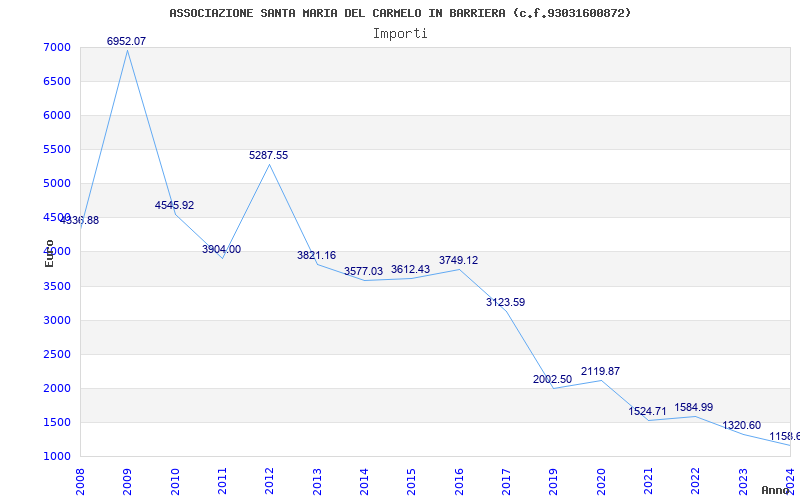Select the 2019 x-axis year label
This screenshot has width=800, height=500.
pos(554,482)
